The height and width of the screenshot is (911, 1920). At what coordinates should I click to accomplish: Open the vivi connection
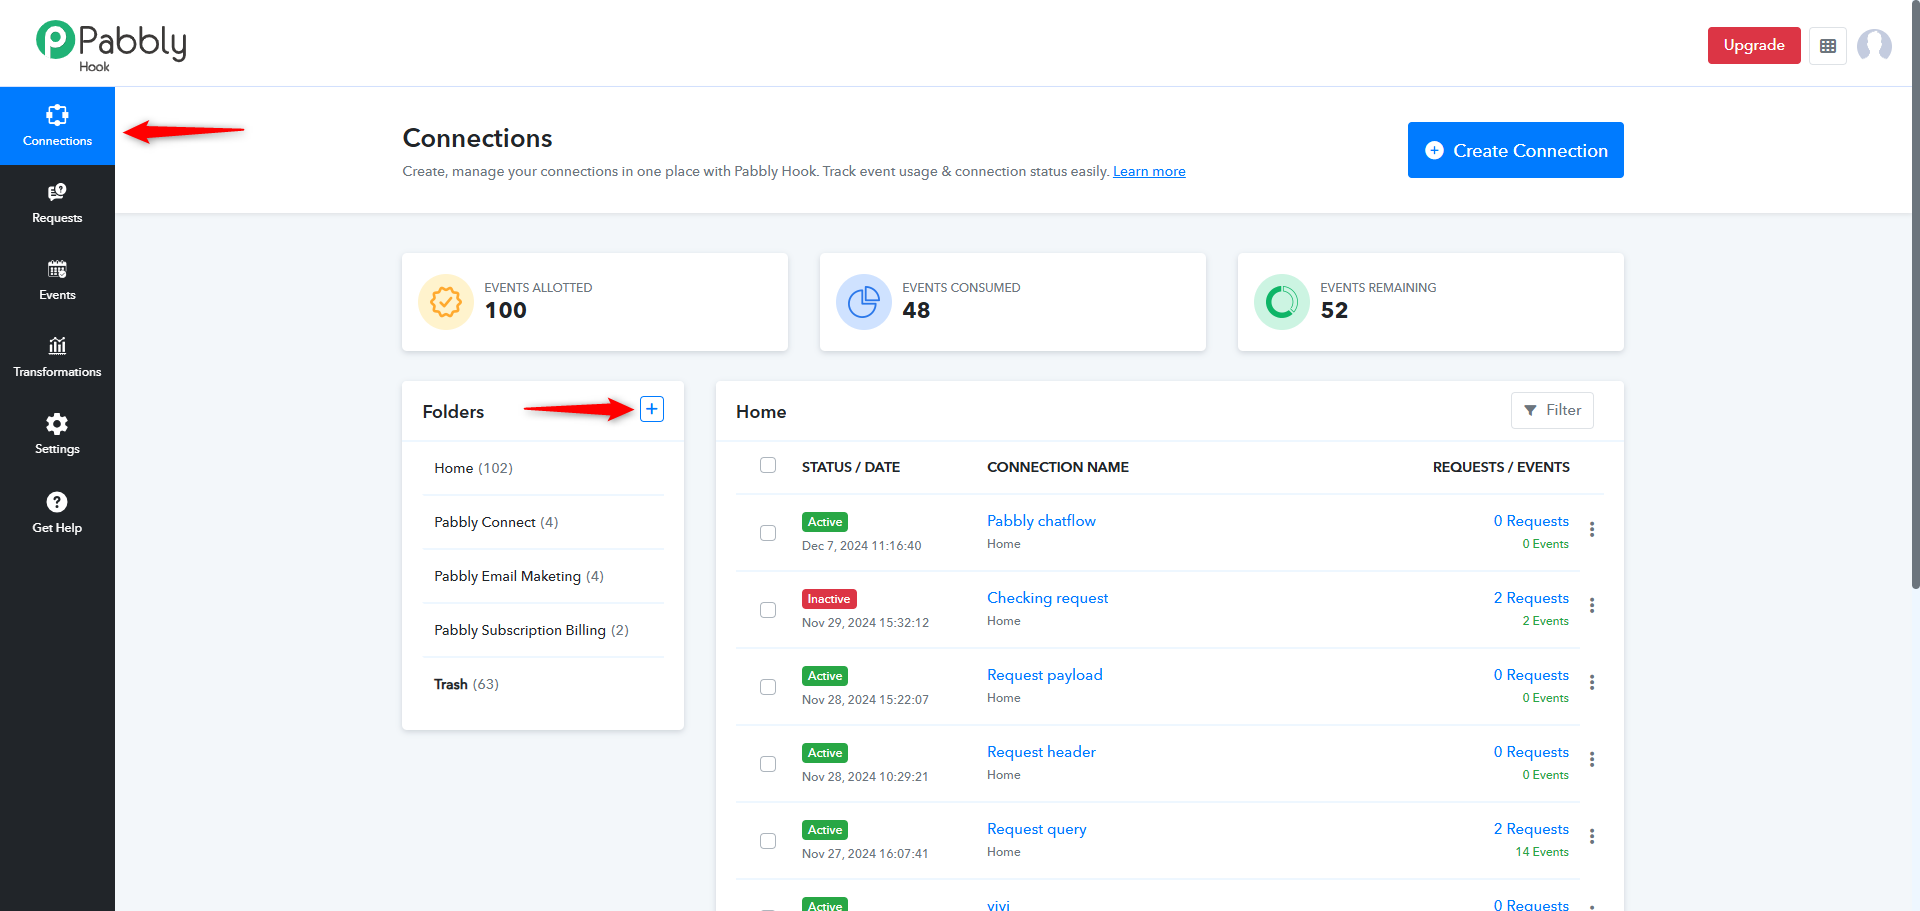pos(998,905)
